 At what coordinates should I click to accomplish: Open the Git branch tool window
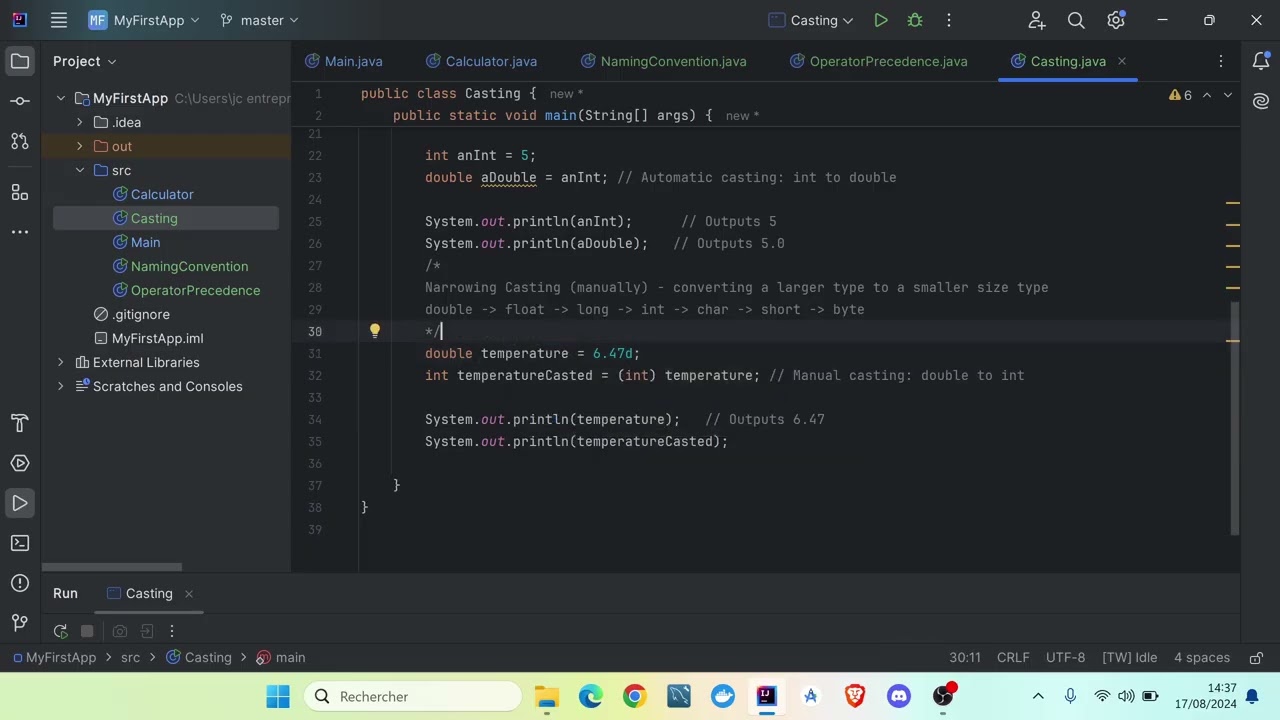[20, 623]
